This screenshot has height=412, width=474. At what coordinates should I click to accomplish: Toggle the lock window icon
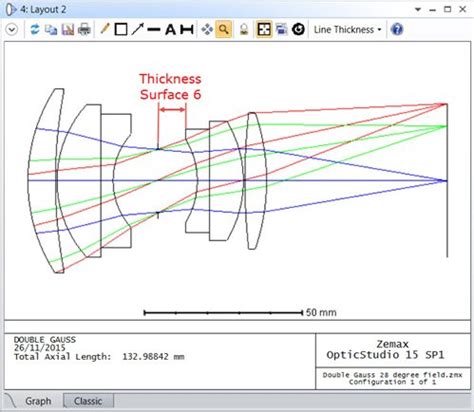[x=244, y=30]
